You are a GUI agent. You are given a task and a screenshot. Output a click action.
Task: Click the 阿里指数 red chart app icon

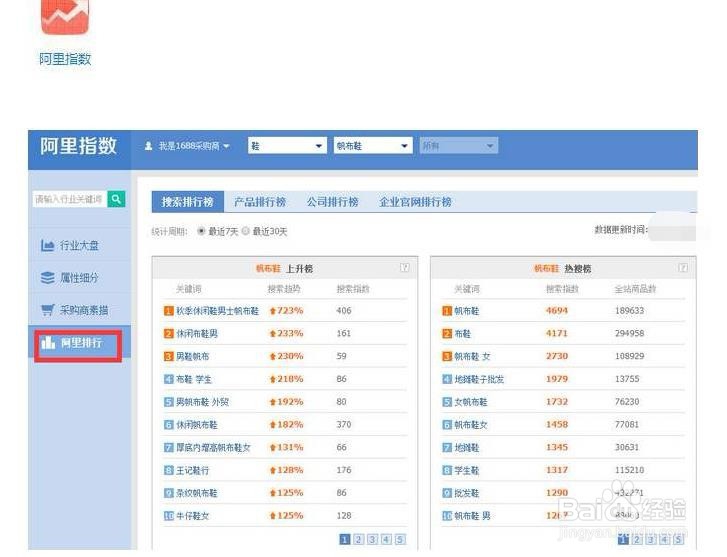click(65, 17)
